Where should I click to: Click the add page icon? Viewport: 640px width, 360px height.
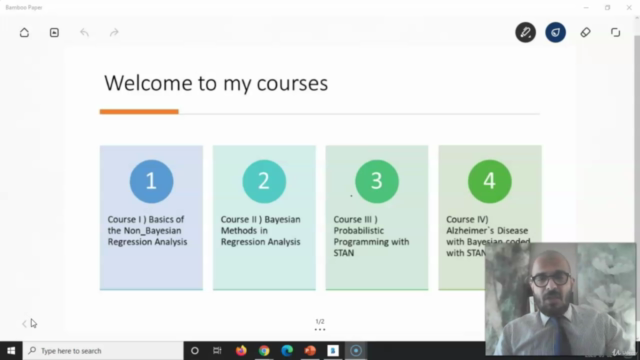tap(54, 32)
